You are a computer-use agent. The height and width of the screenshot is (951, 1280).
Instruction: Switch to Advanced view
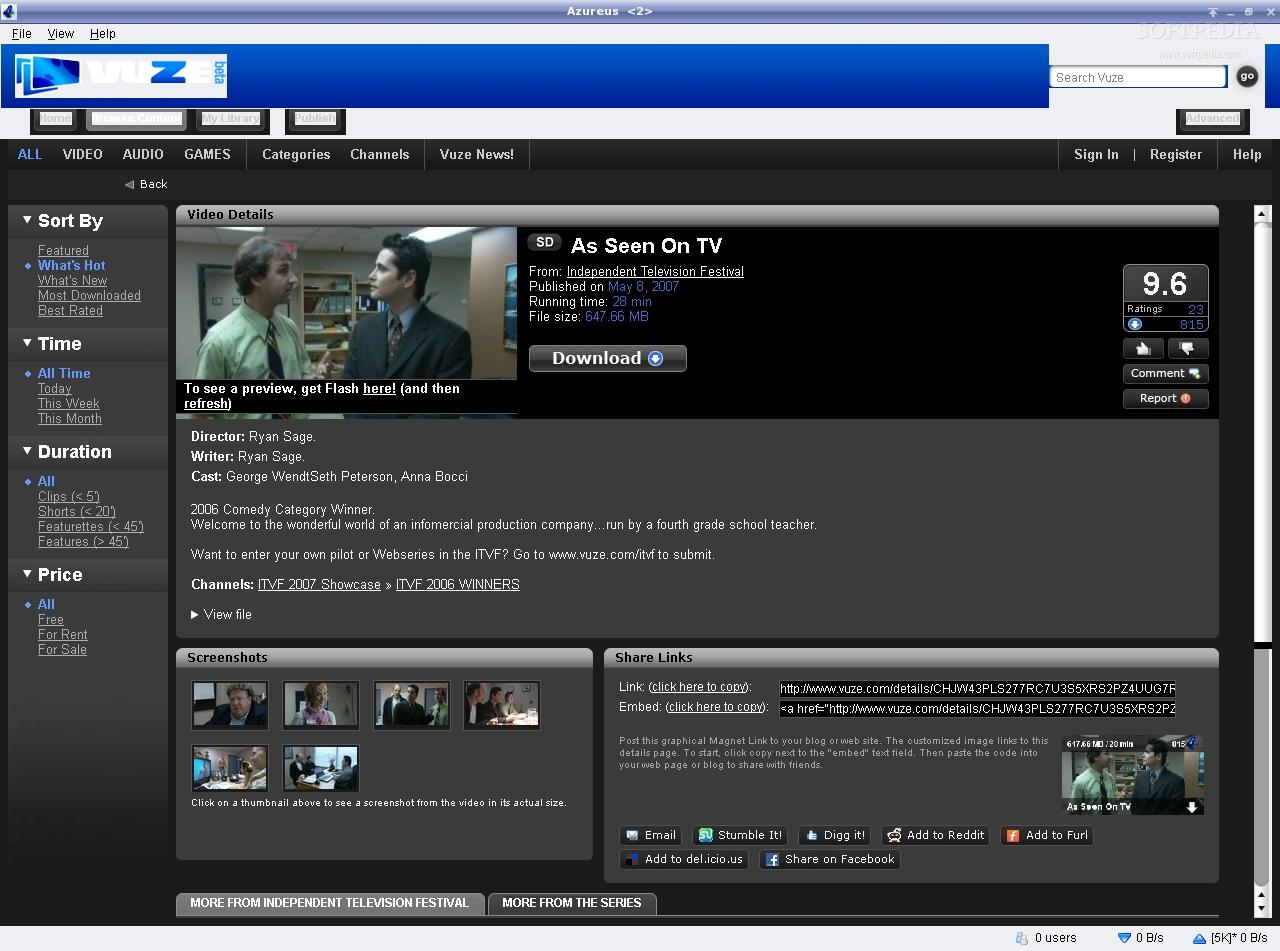[1212, 118]
